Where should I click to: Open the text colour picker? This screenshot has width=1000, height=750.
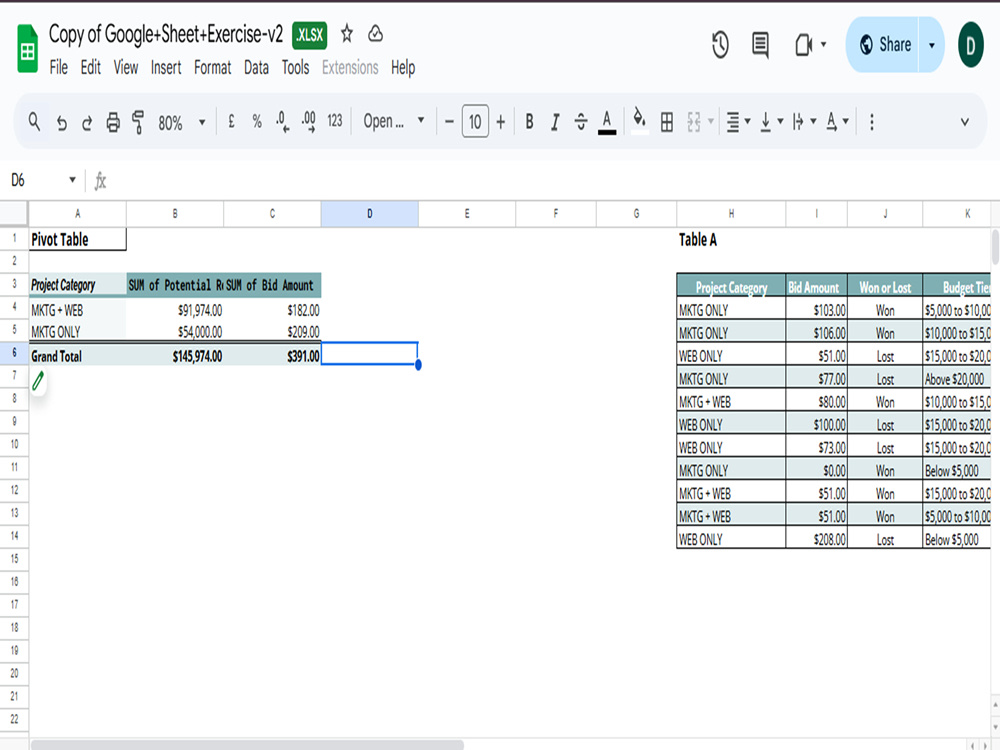[607, 122]
